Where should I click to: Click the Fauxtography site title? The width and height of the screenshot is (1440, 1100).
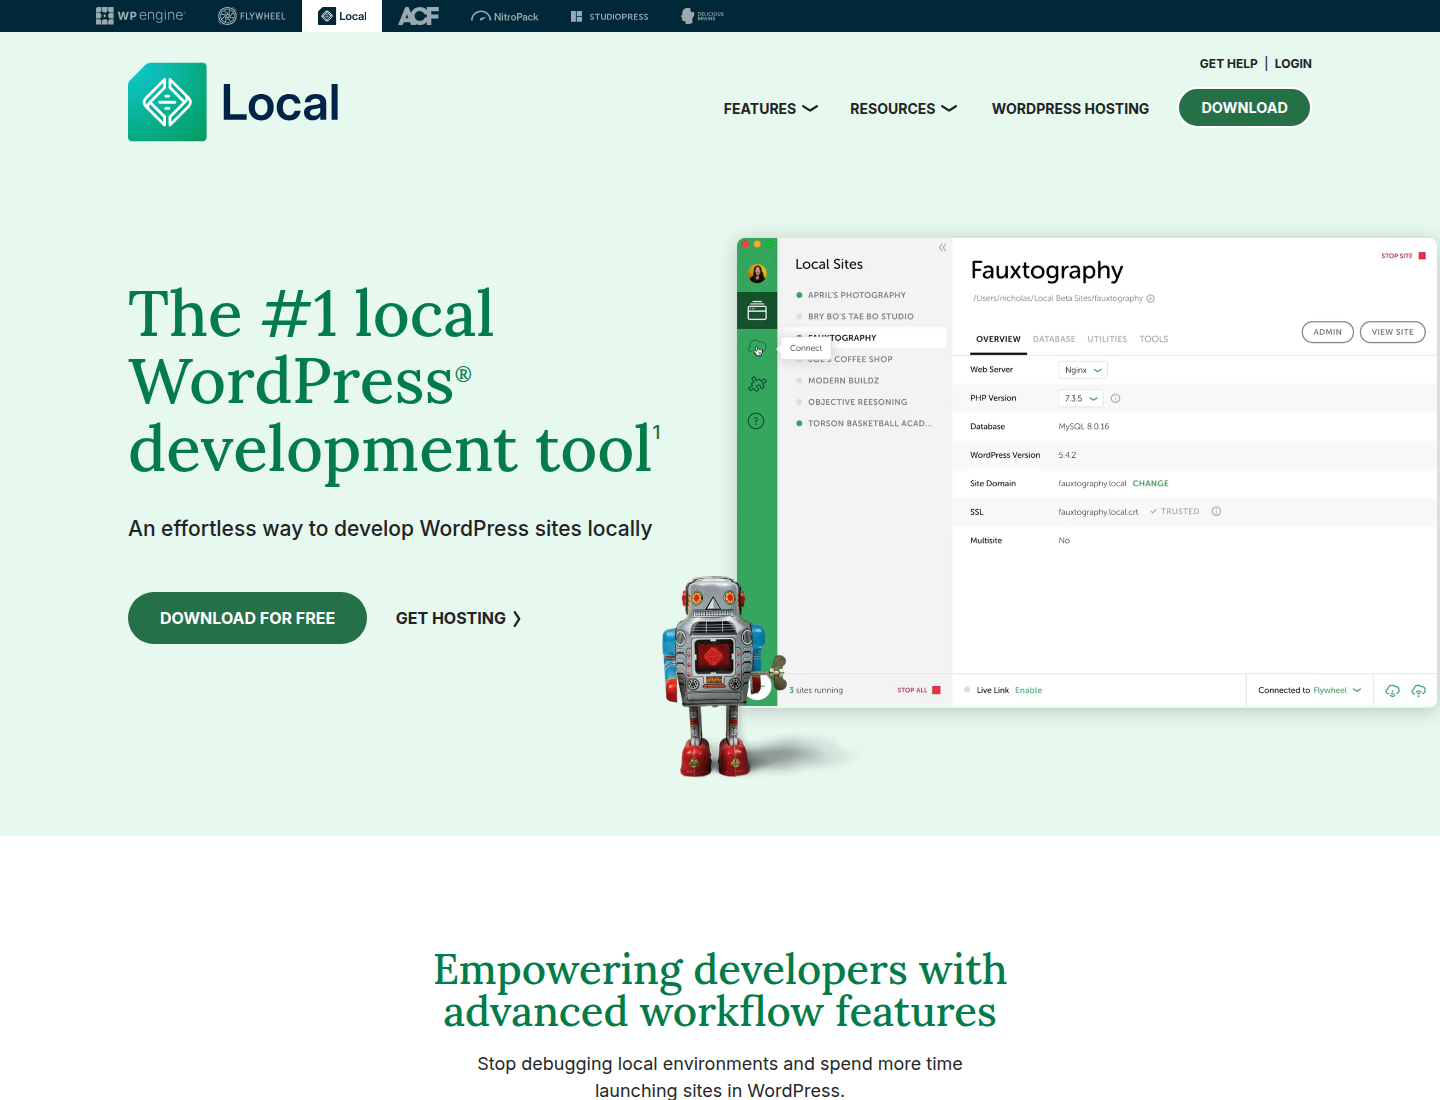point(1047,270)
